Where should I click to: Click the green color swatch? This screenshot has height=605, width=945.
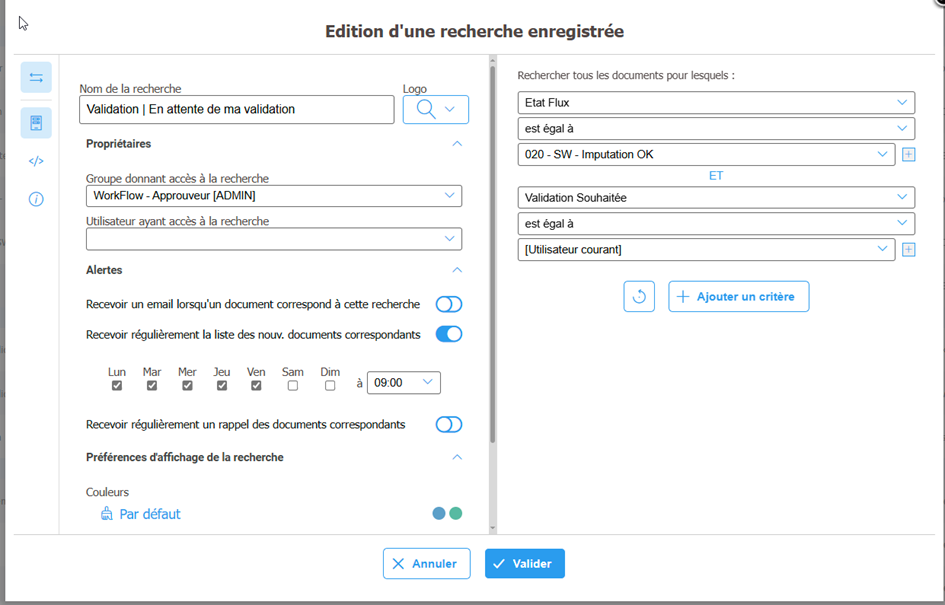pos(456,513)
